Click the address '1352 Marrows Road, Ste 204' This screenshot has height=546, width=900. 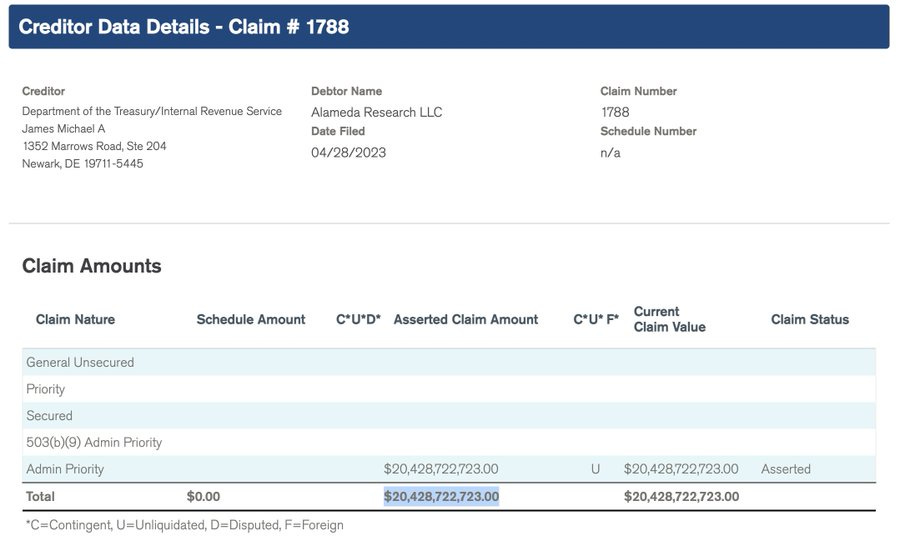[94, 146]
